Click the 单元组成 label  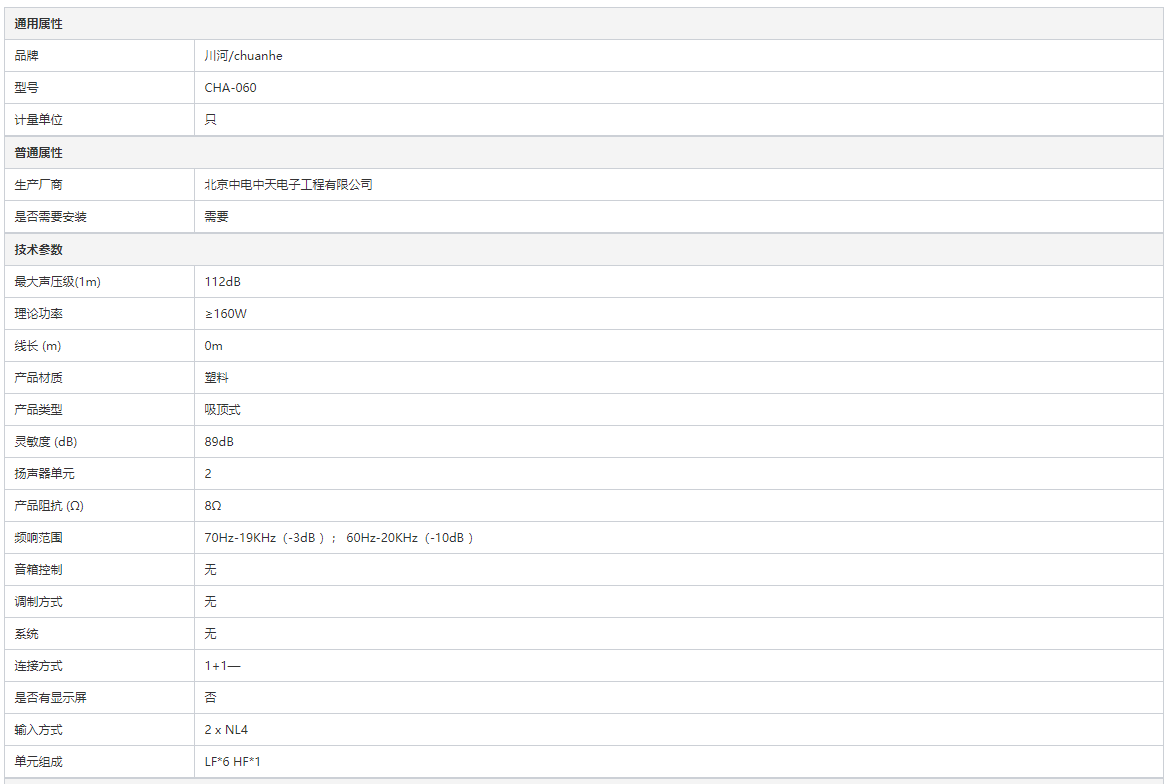tap(38, 762)
